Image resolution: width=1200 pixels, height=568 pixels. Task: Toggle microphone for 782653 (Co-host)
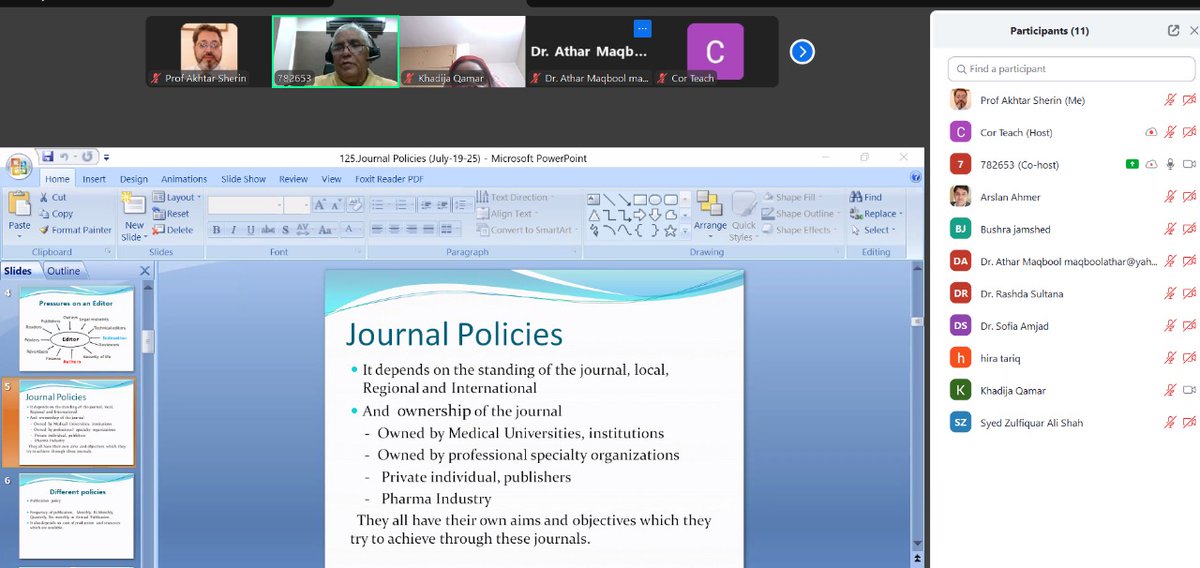point(1169,164)
